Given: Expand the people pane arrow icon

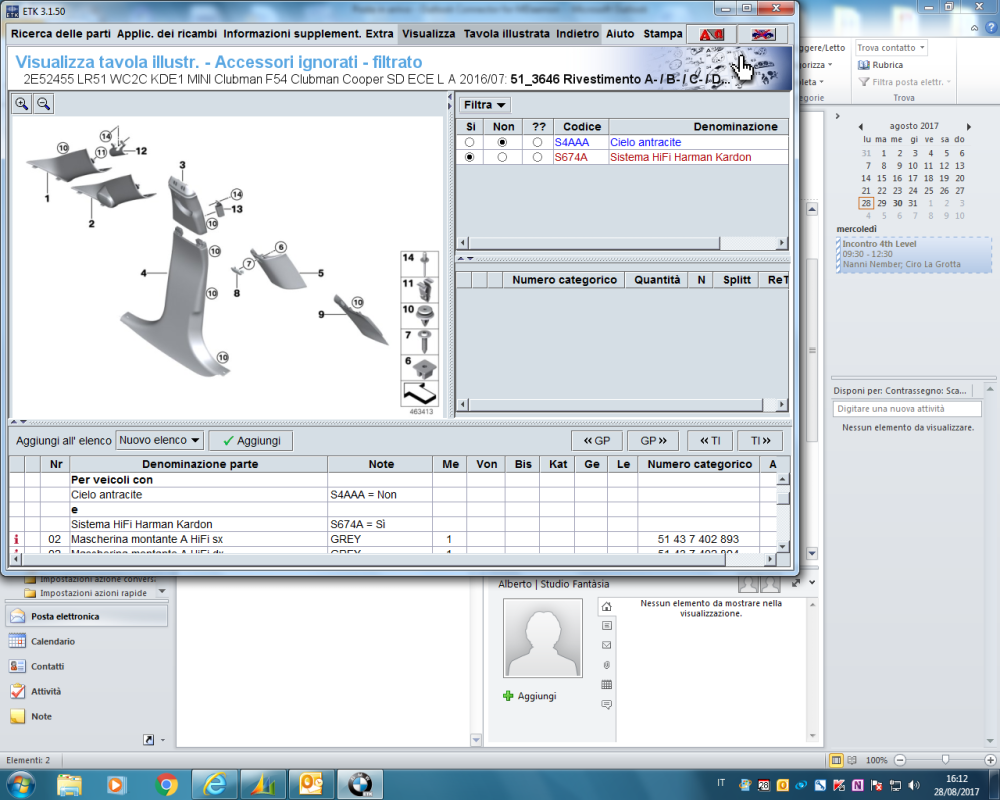Looking at the screenshot, I should (x=796, y=582).
